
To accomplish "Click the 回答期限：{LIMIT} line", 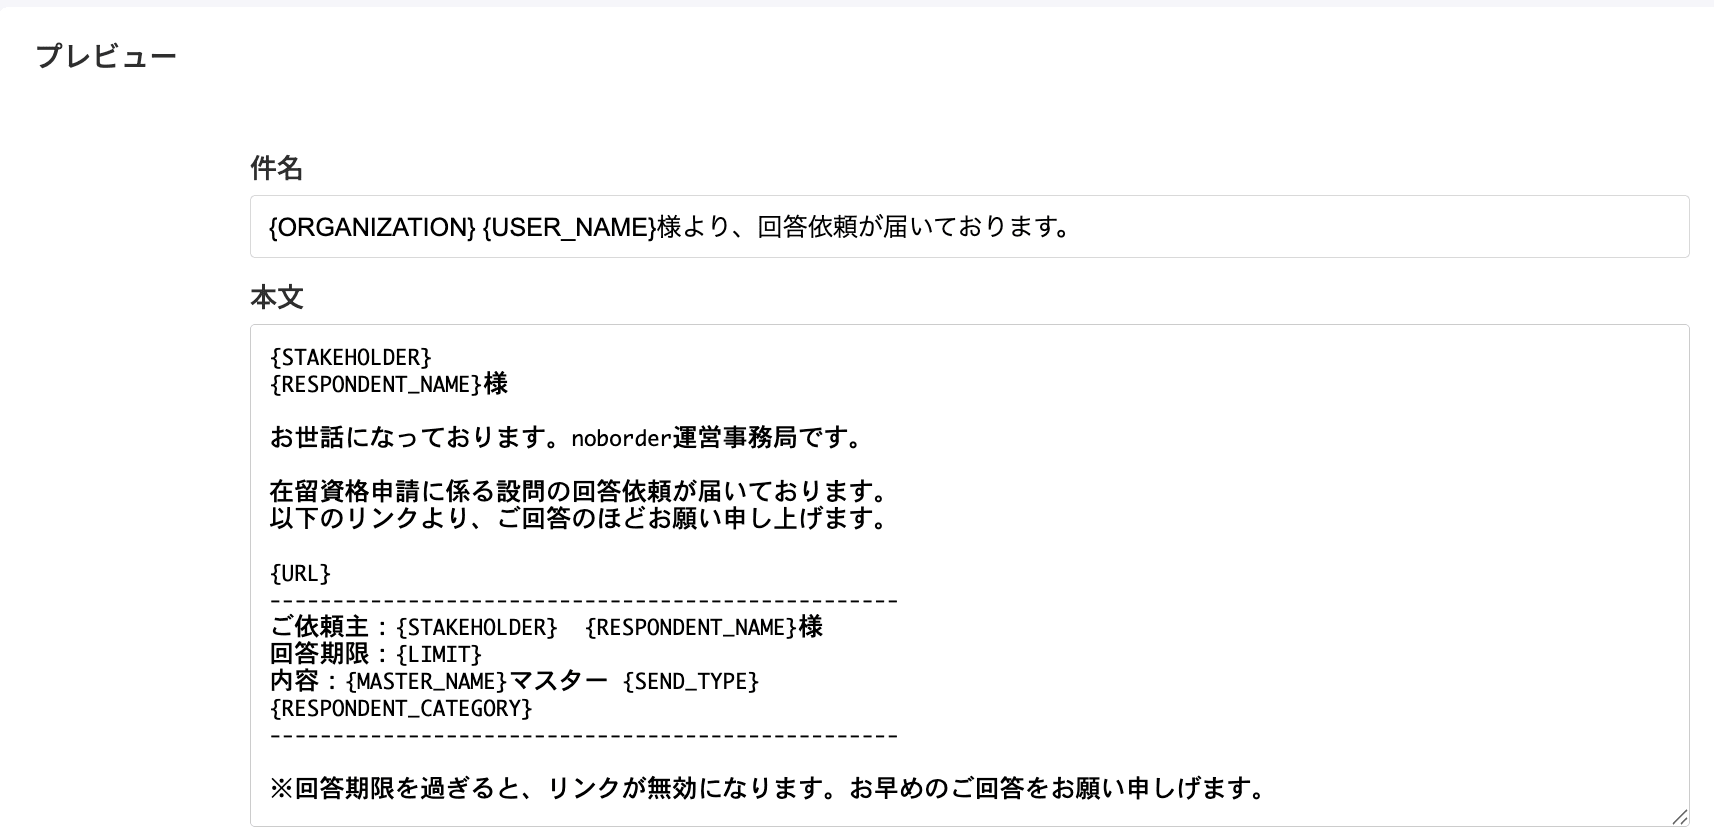I will pos(376,655).
